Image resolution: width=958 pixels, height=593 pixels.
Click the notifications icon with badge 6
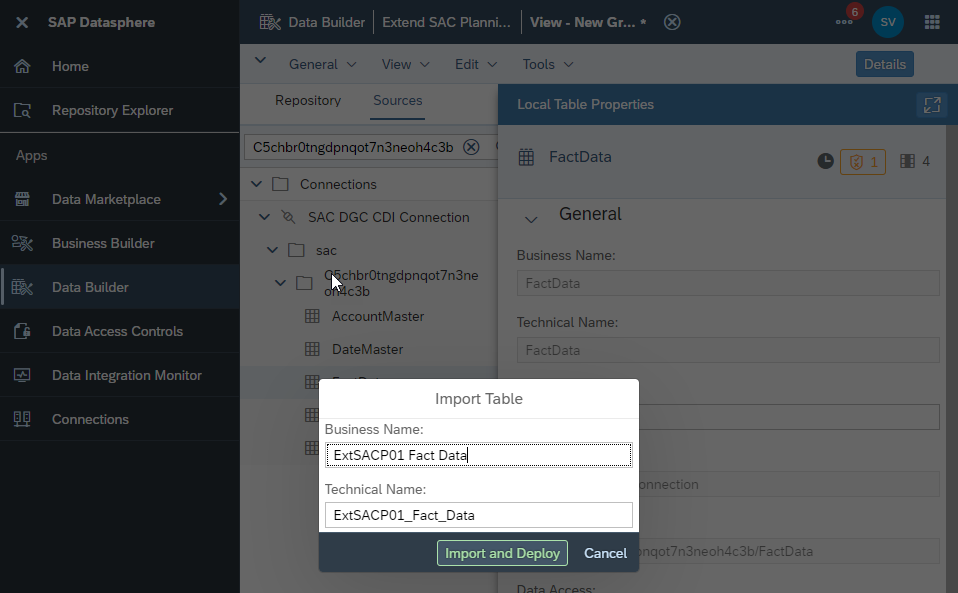coord(846,20)
